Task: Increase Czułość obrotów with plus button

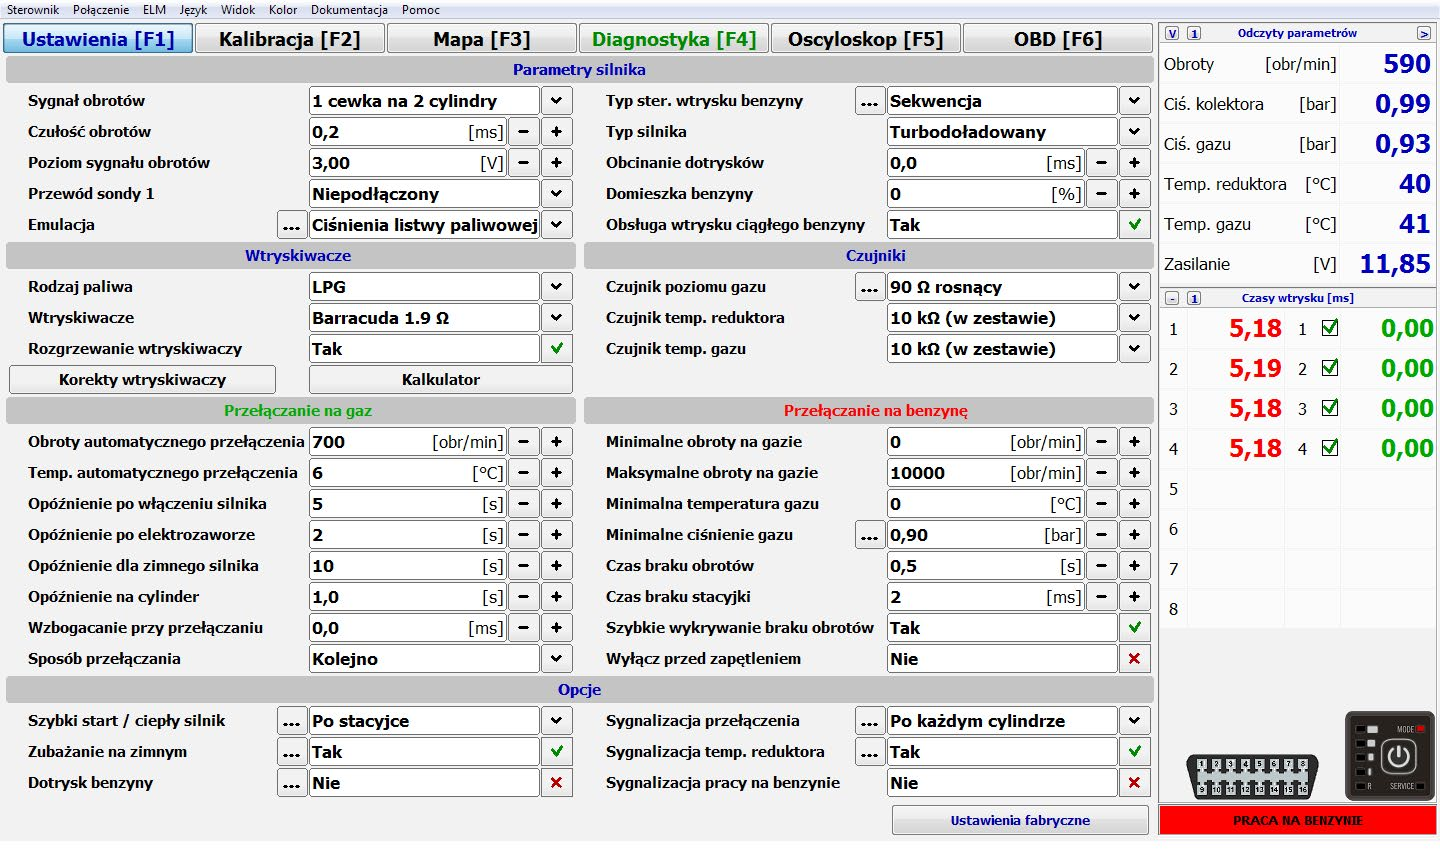Action: coord(556,132)
